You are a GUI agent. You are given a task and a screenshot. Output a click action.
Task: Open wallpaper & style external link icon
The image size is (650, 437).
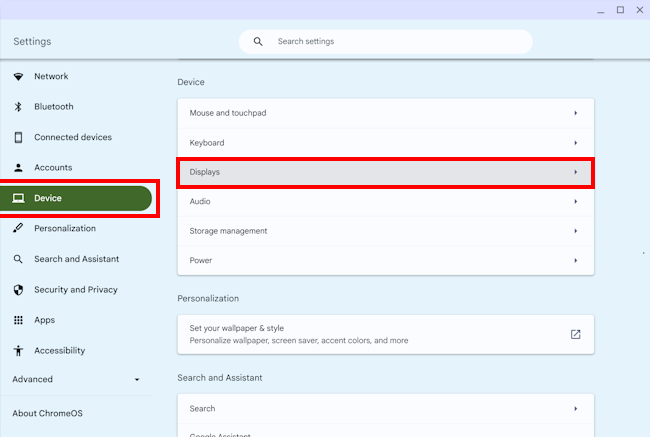point(575,334)
